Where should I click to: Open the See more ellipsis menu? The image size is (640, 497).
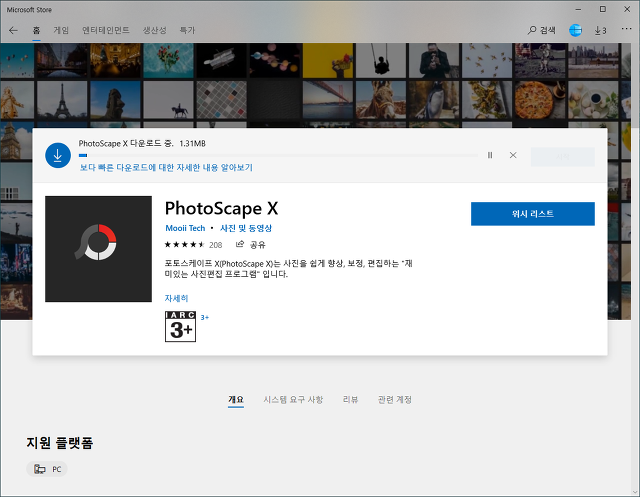click(x=627, y=29)
